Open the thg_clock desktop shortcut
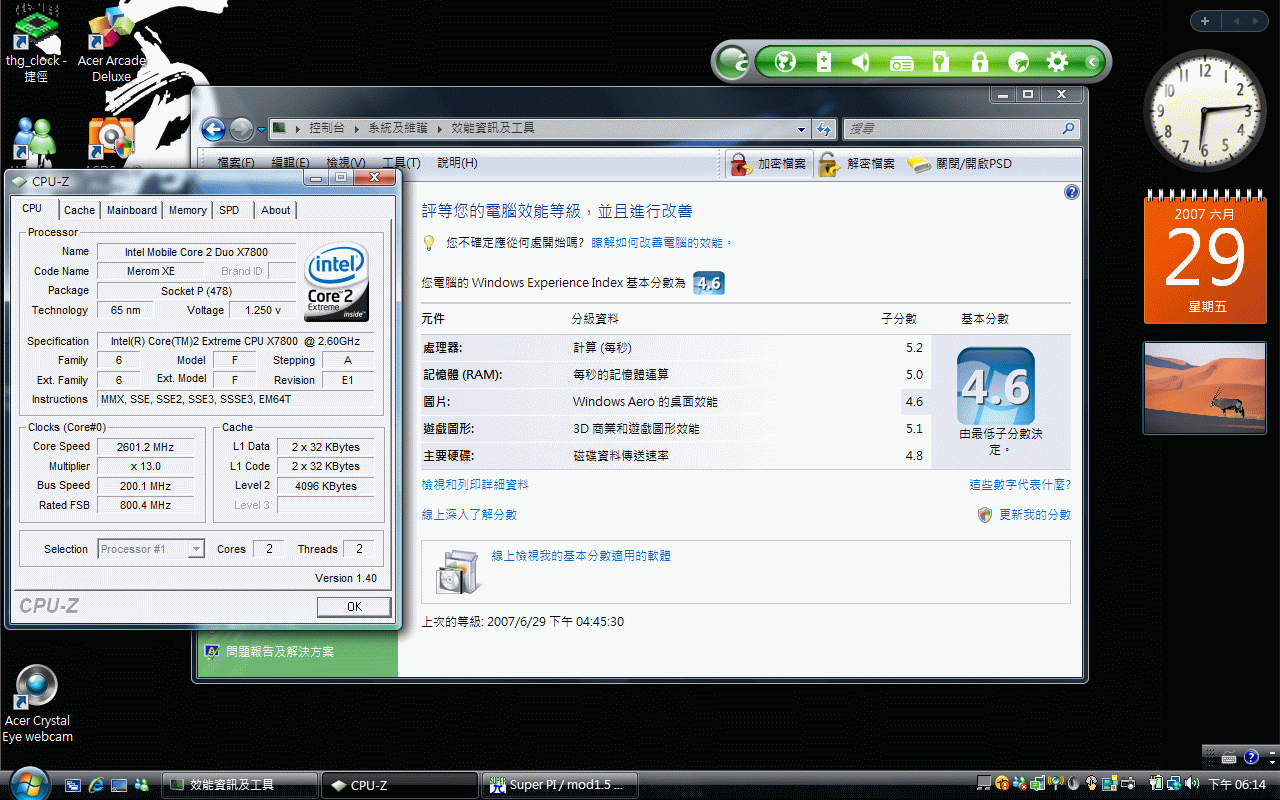The image size is (1280, 800). point(35,43)
